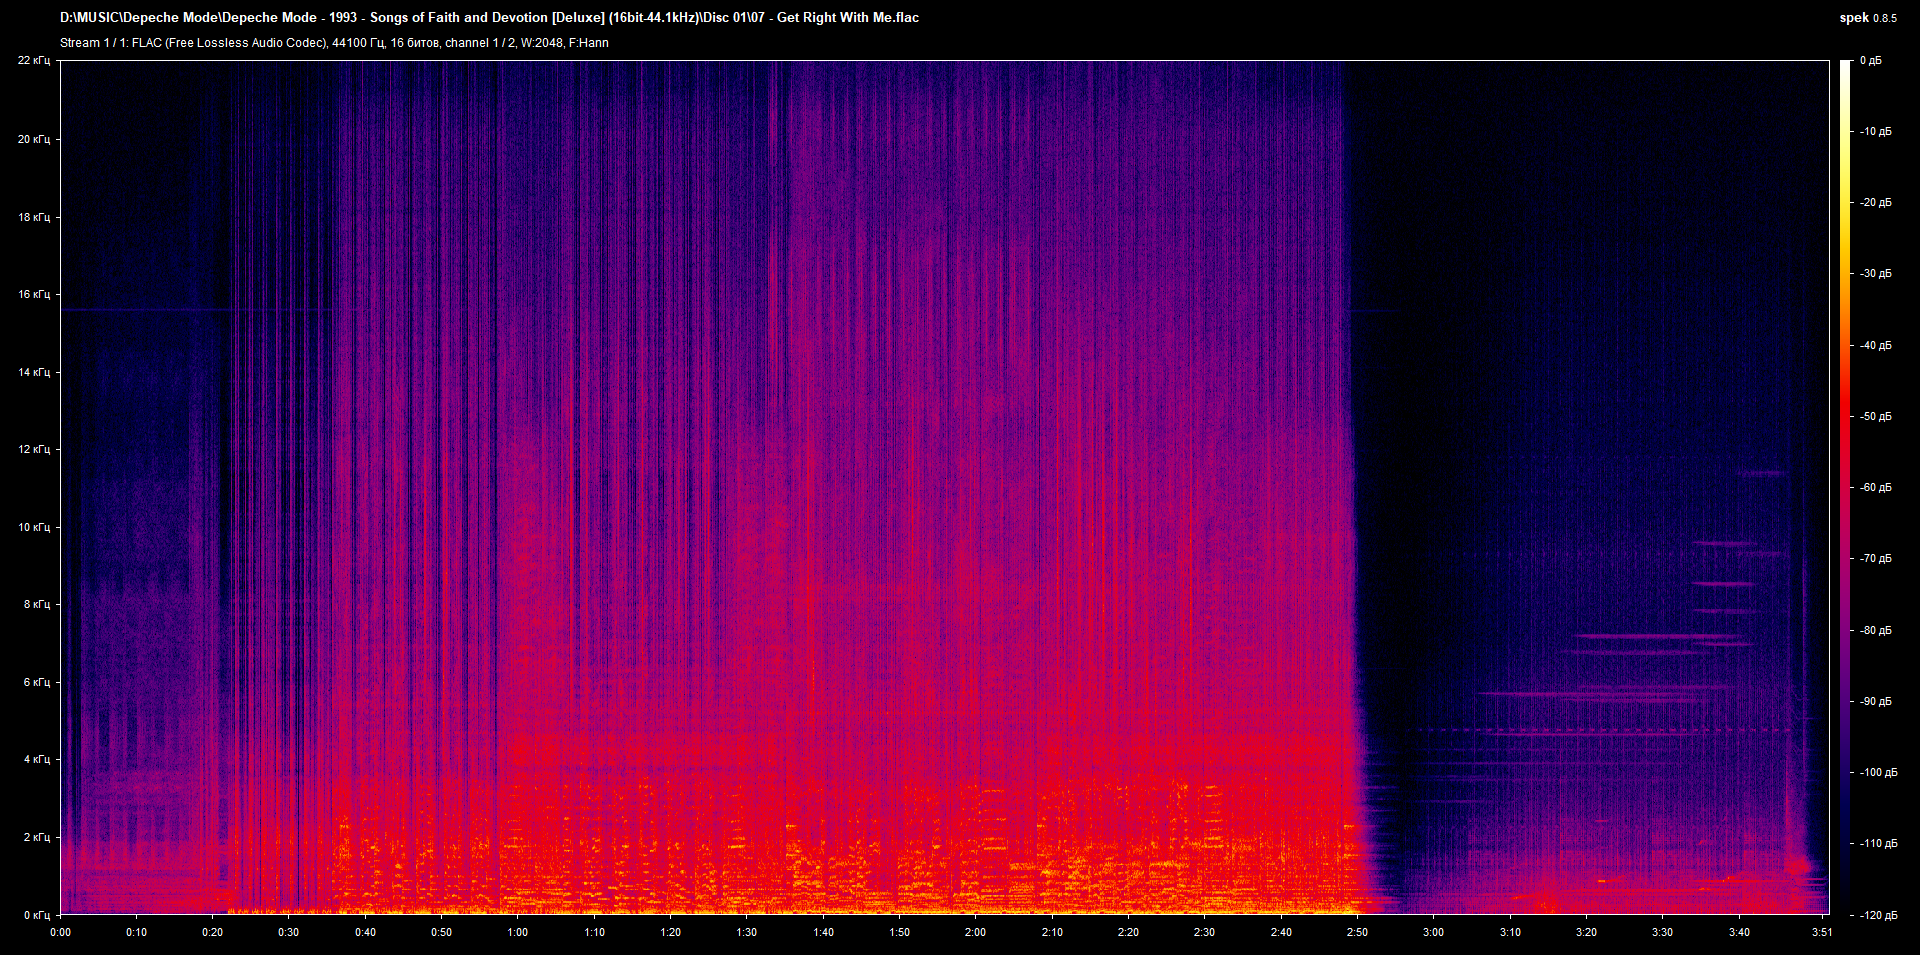Select the 1:30 time axis marker
Screen dimensions: 1920x955
pos(747,932)
